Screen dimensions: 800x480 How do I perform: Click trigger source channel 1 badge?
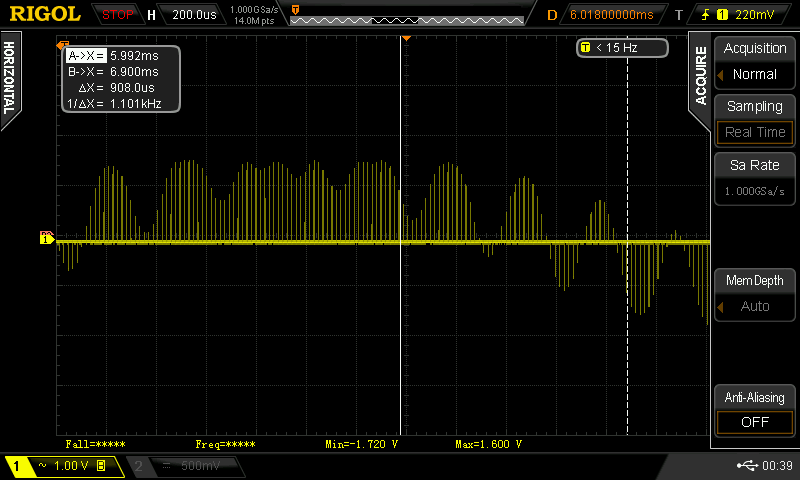coord(722,15)
